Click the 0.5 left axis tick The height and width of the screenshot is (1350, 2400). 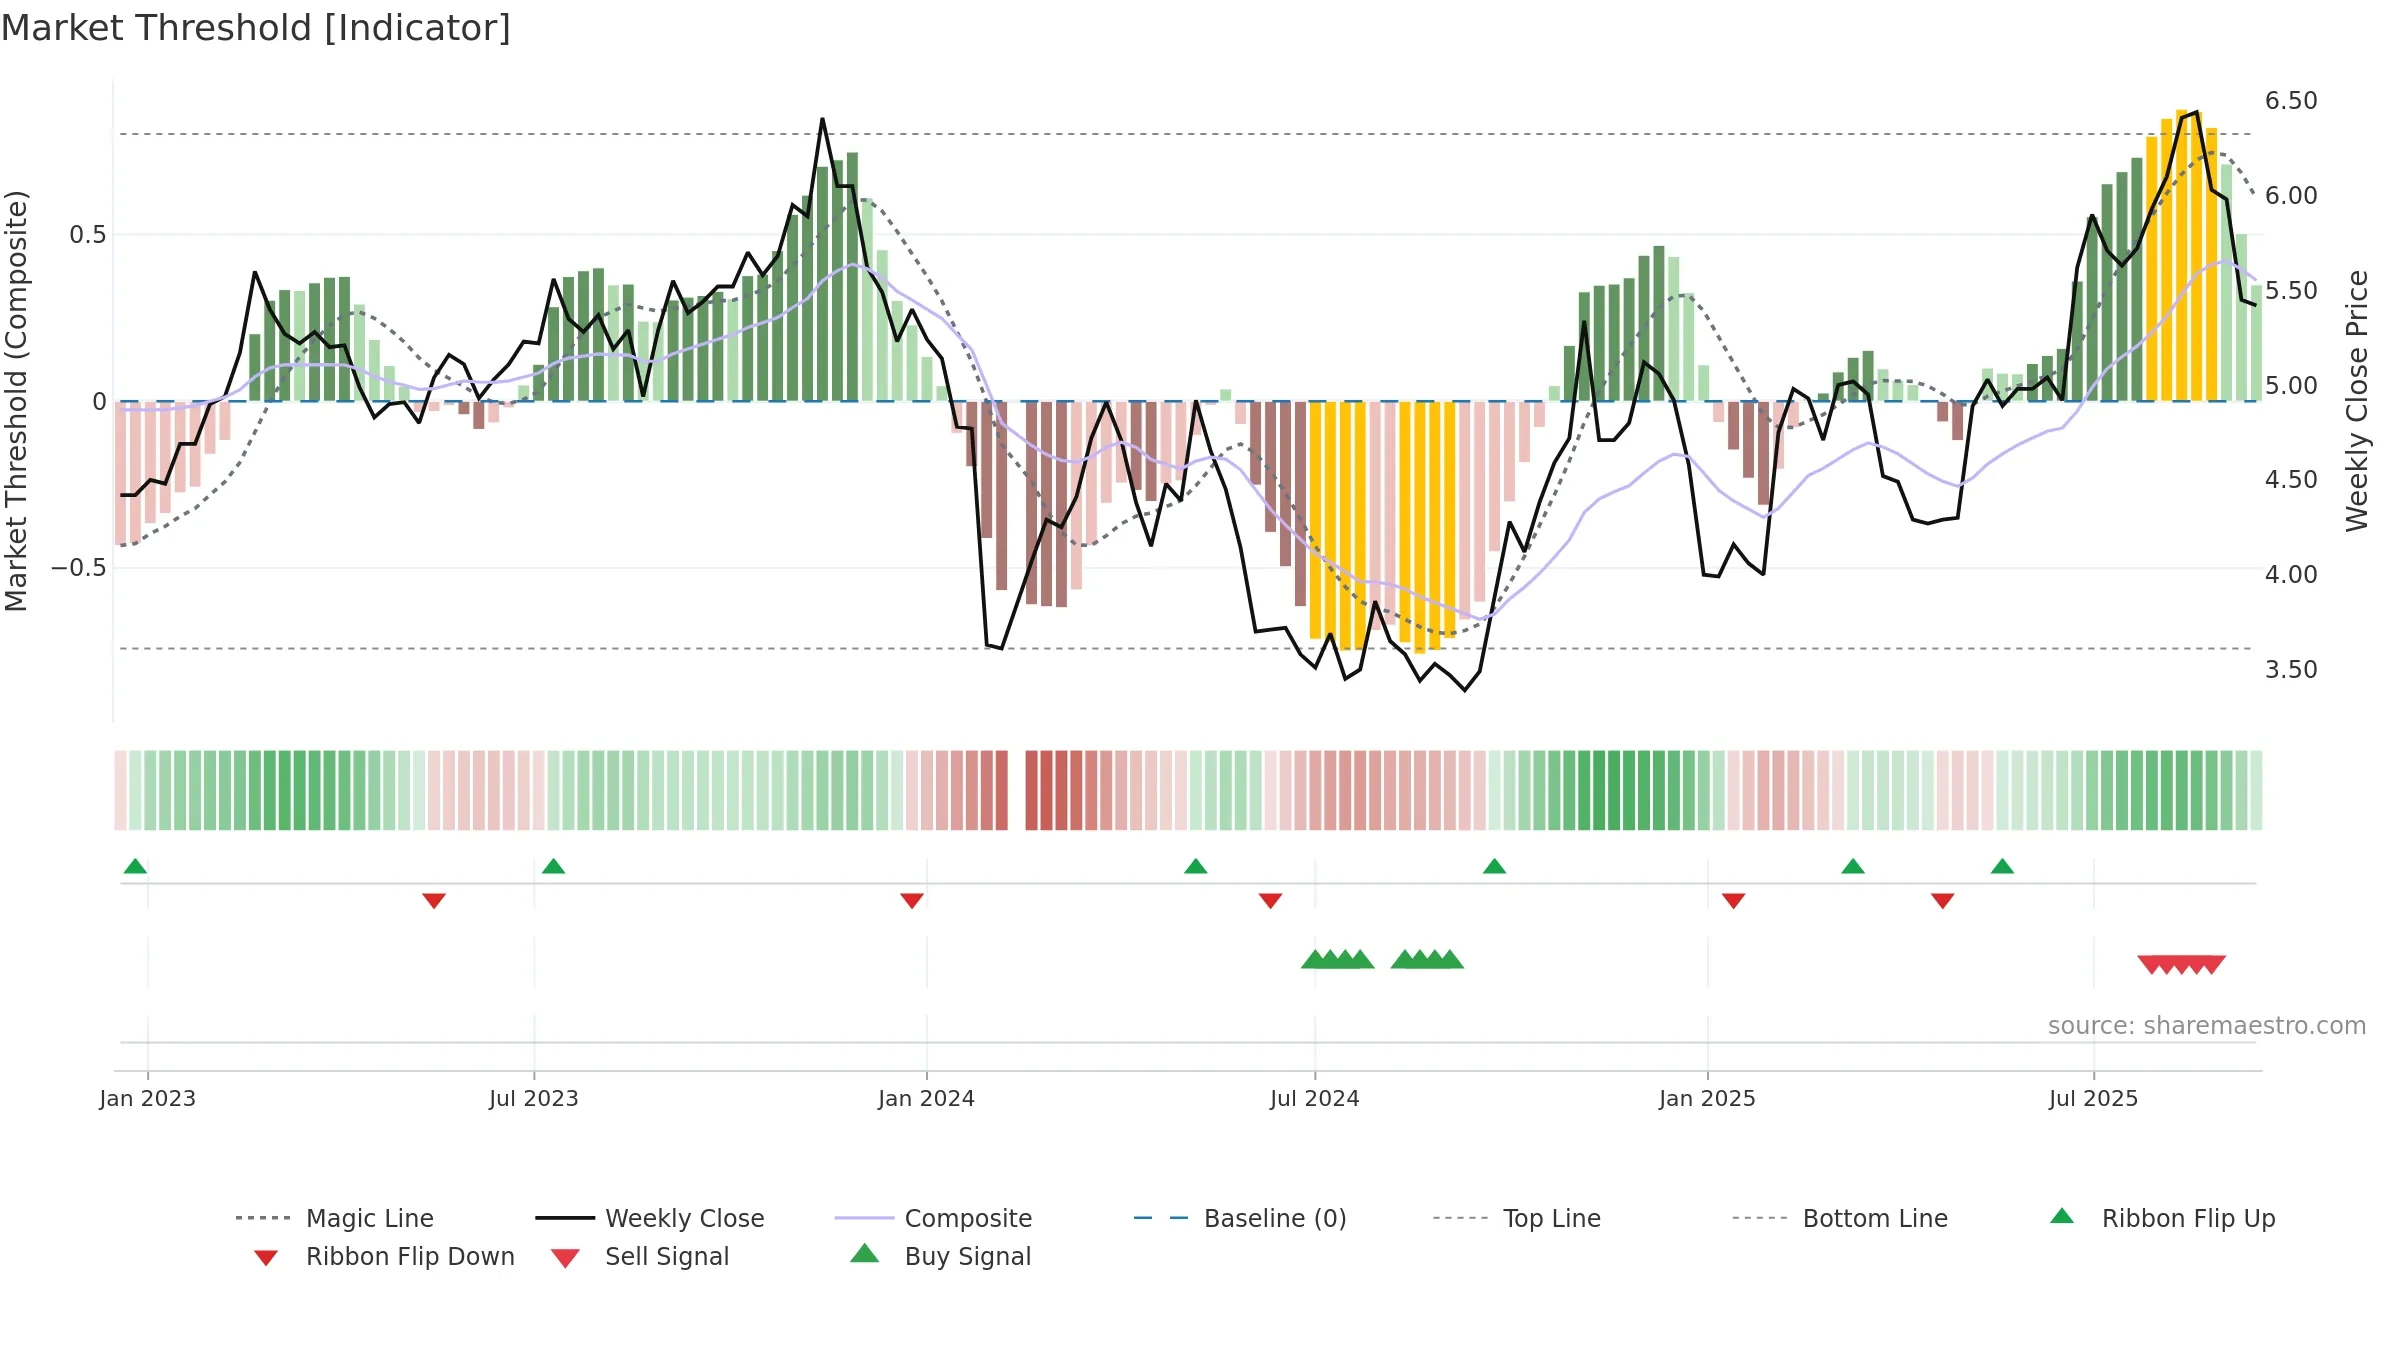pos(87,235)
